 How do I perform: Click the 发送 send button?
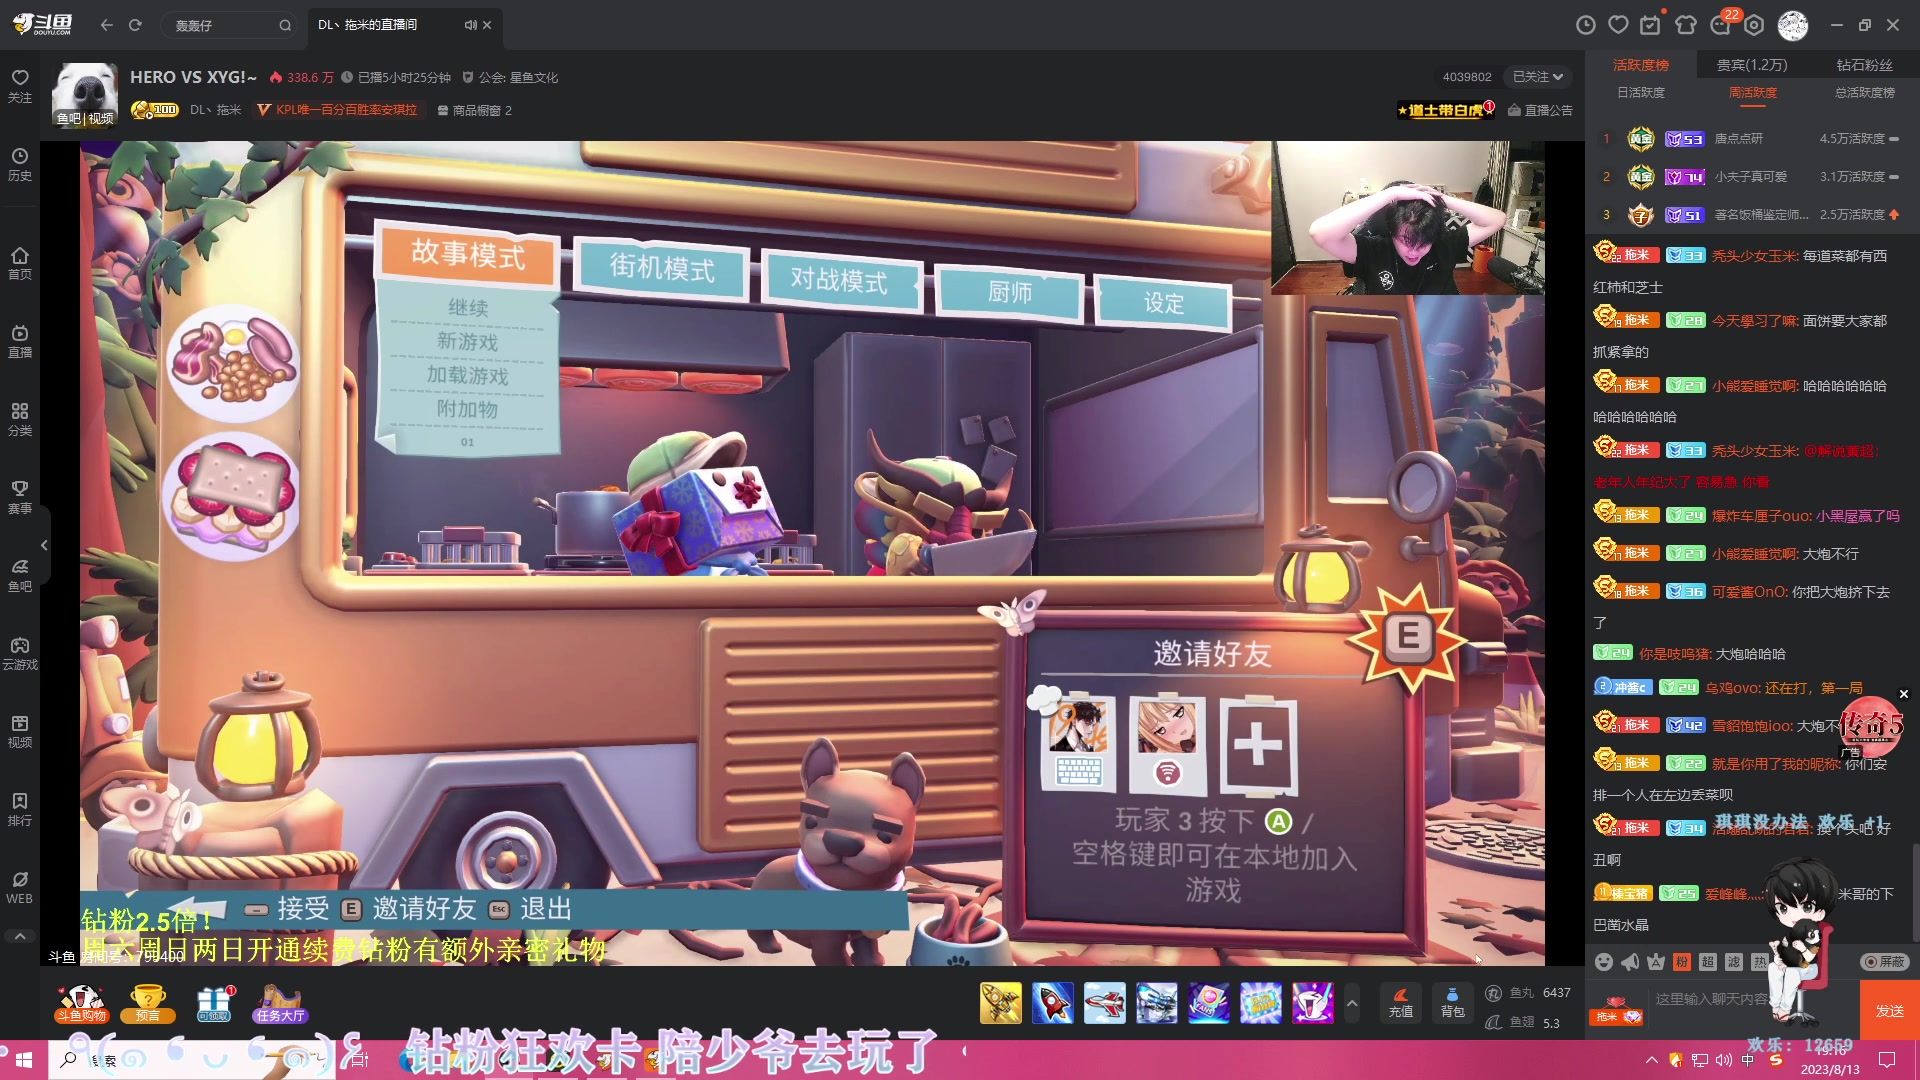1889,1011
